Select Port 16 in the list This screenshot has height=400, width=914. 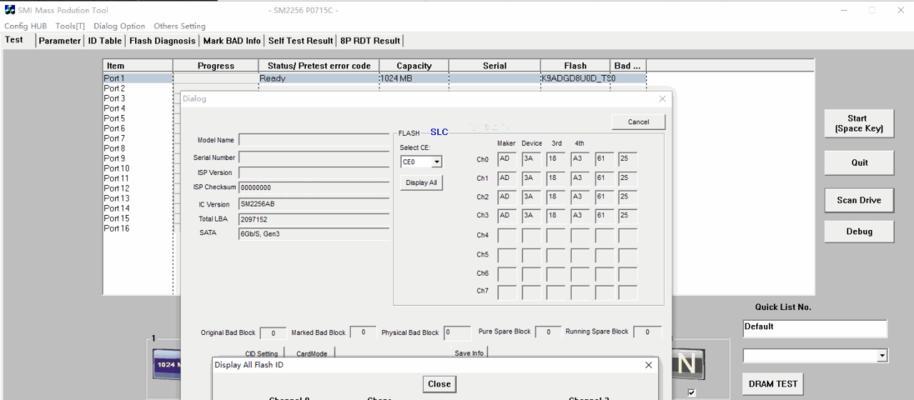coord(117,229)
